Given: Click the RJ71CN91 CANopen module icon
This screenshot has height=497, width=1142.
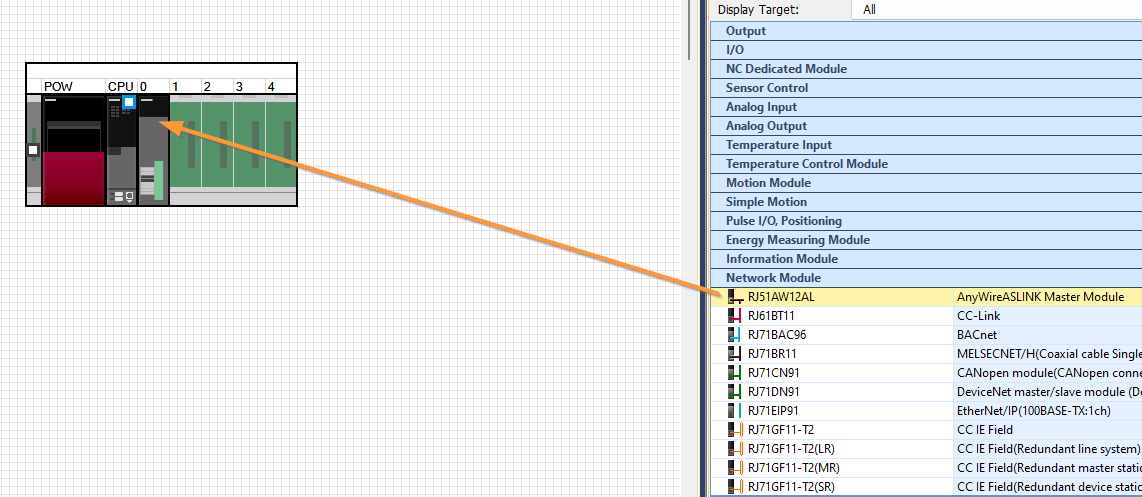Looking at the screenshot, I should click(738, 373).
